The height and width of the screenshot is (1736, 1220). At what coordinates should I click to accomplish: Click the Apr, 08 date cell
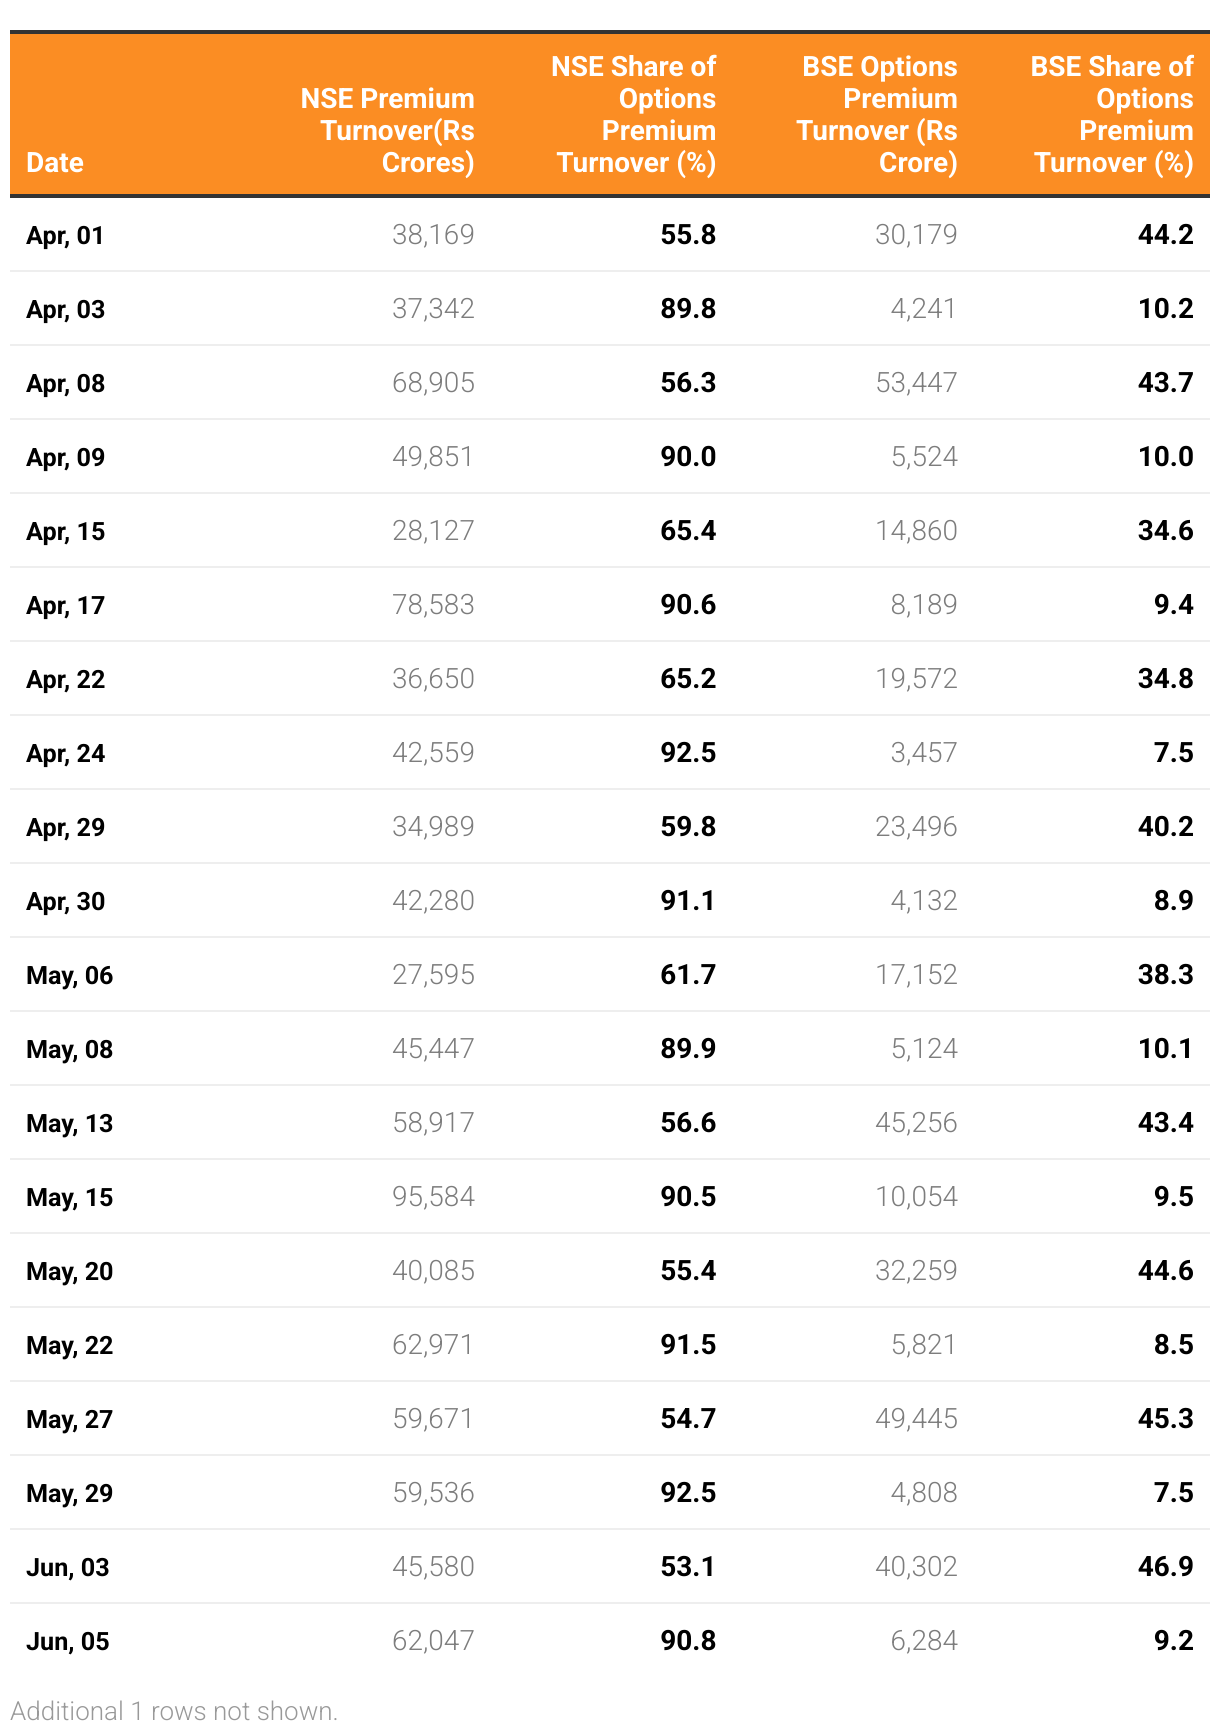tap(65, 383)
